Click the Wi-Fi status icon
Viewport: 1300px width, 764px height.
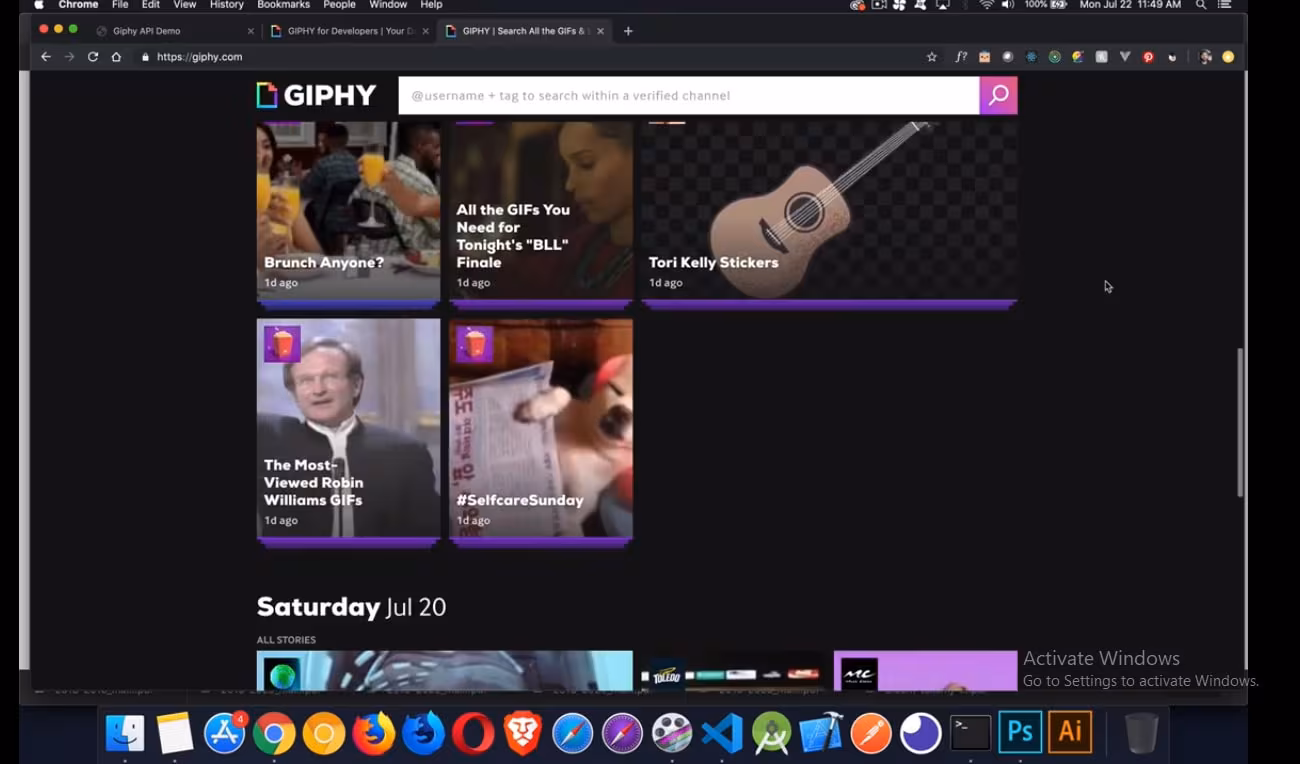coord(986,5)
